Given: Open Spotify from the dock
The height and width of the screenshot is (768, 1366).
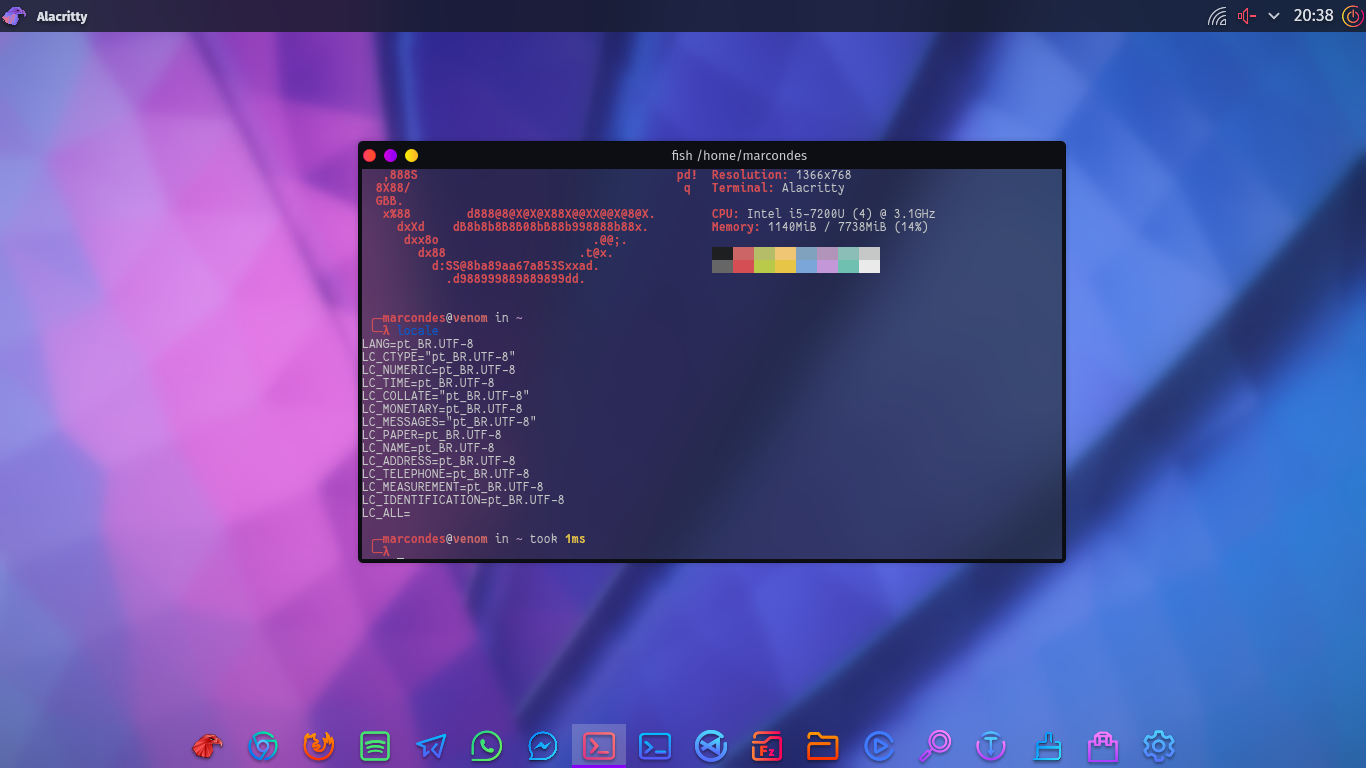Looking at the screenshot, I should (x=375, y=745).
